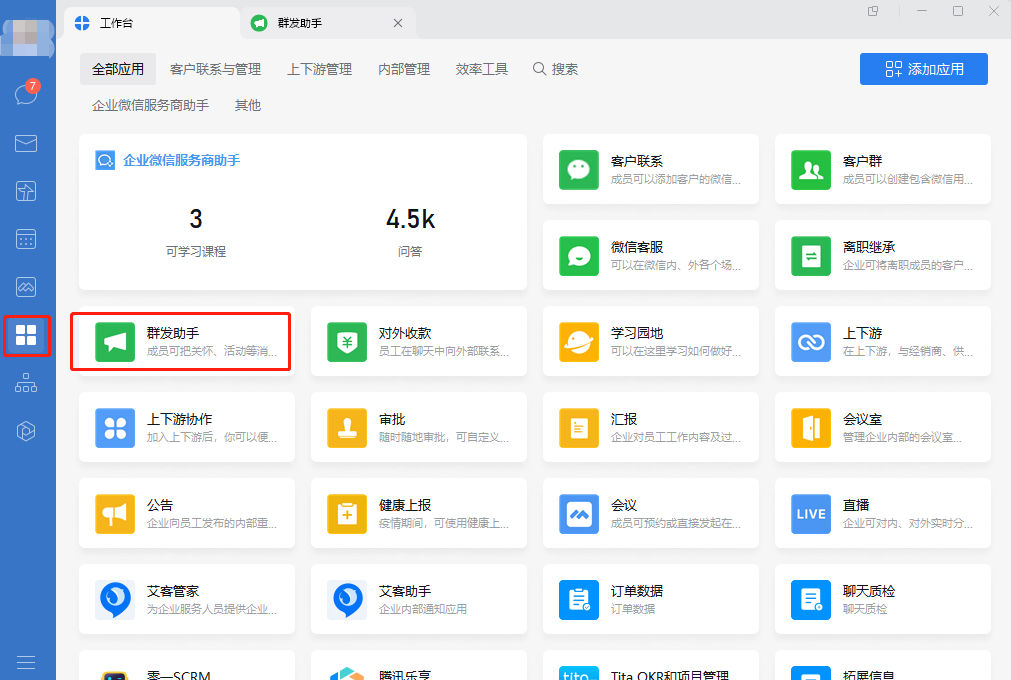
Task: Open the mail icon in left sidebar
Action: tap(27, 143)
